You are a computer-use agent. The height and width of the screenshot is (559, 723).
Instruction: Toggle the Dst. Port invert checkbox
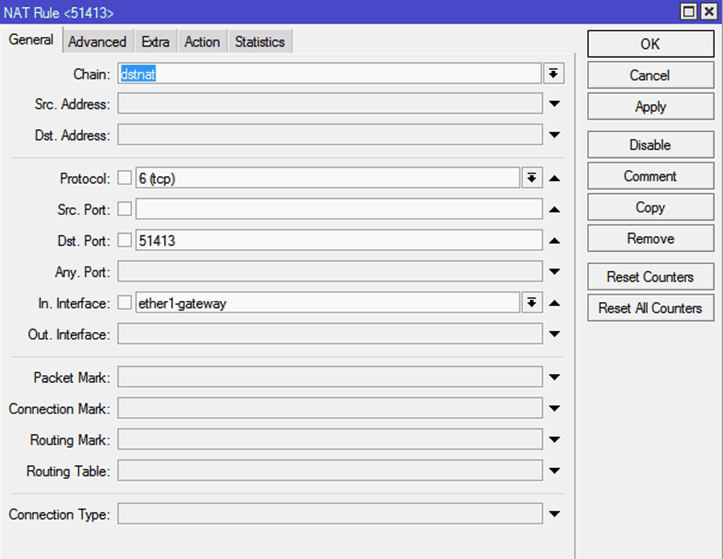[124, 240]
